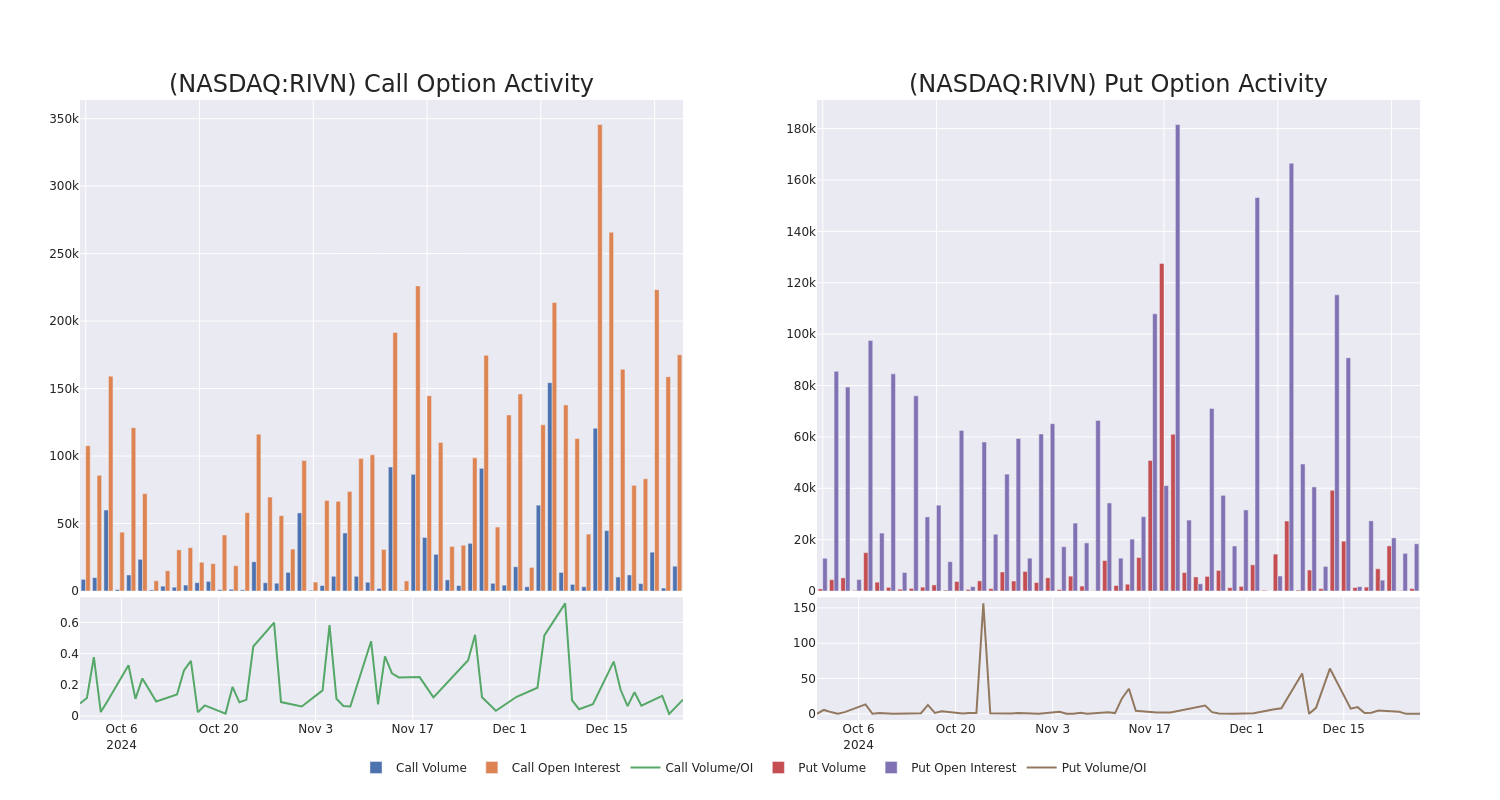1500x800 pixels.
Task: Click the 50 label on put ratio axis
Action: [808, 679]
